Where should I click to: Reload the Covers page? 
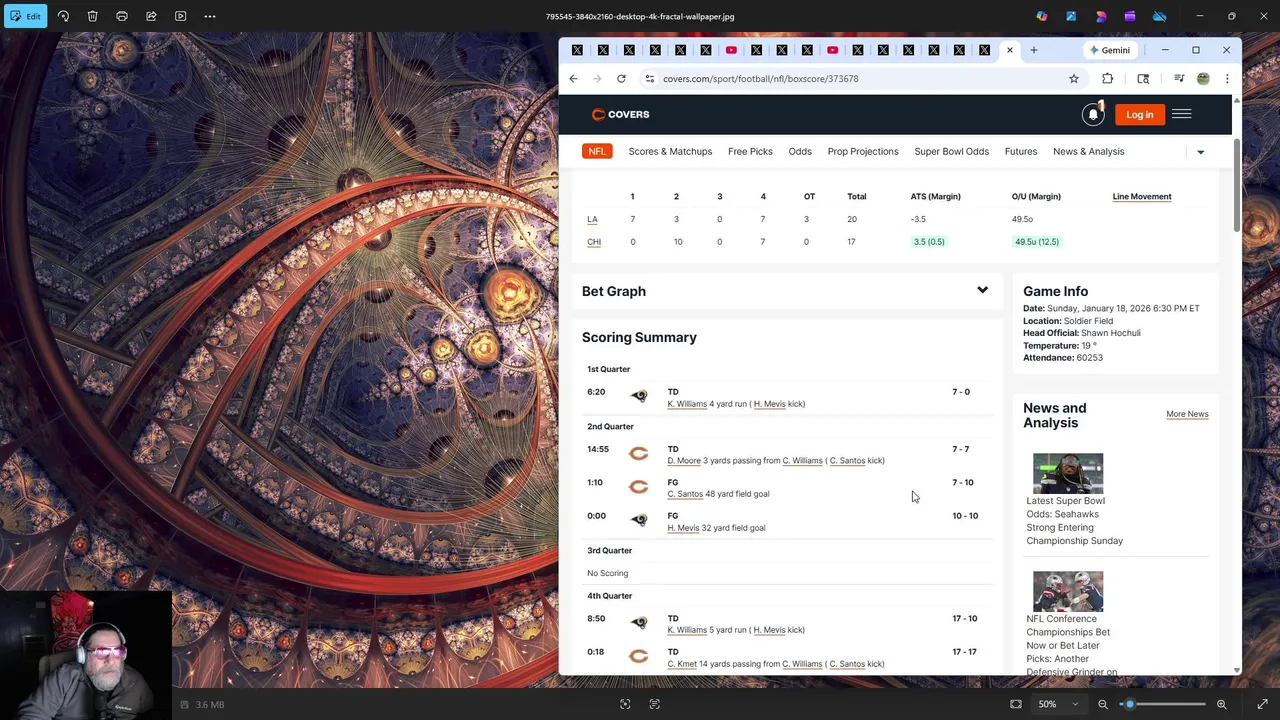point(621,79)
